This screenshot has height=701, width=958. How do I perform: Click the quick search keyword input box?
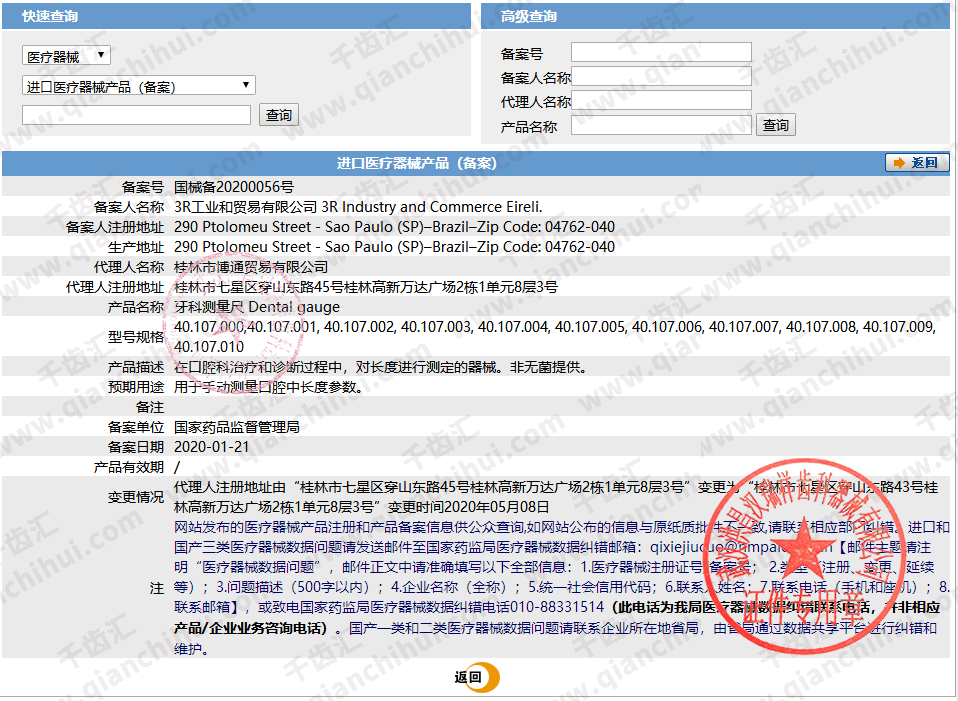(137, 115)
